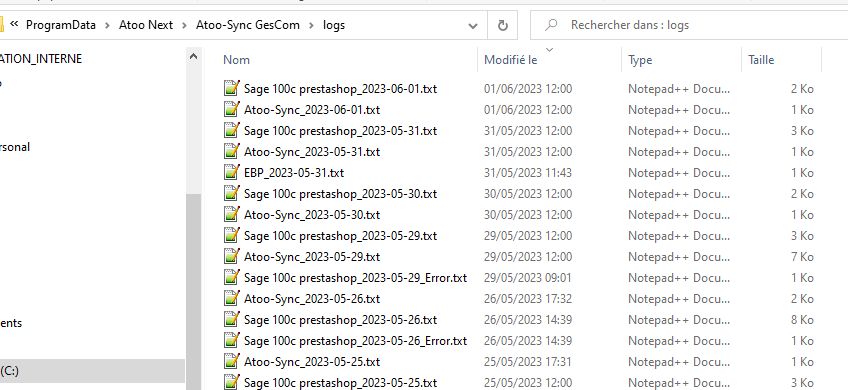The image size is (848, 390).
Task: Click the icon of Atoo-Sync_2023-05-29.txt
Action: click(x=231, y=256)
